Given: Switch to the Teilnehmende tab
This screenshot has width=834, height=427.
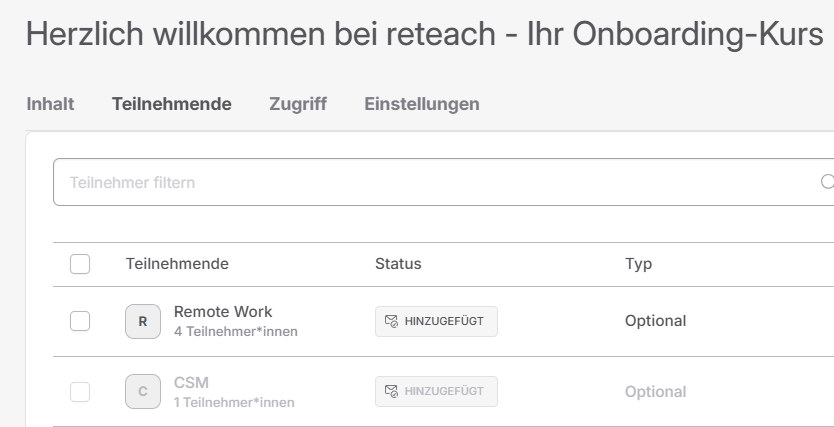Looking at the screenshot, I should tap(171, 104).
